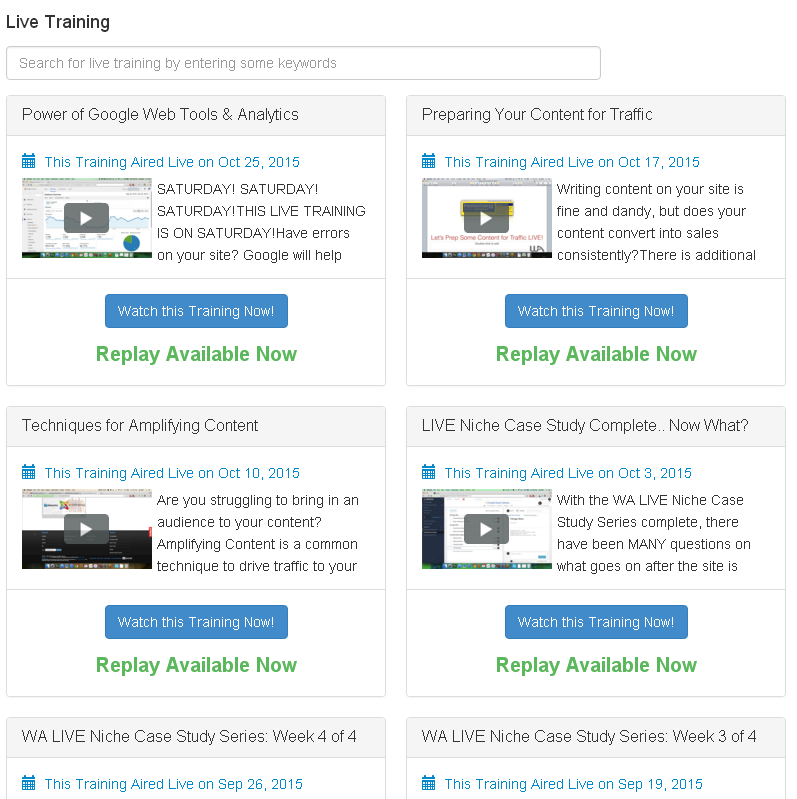Click 'LIVE Niche Case Study Complete.. Now What?' title

585,425
